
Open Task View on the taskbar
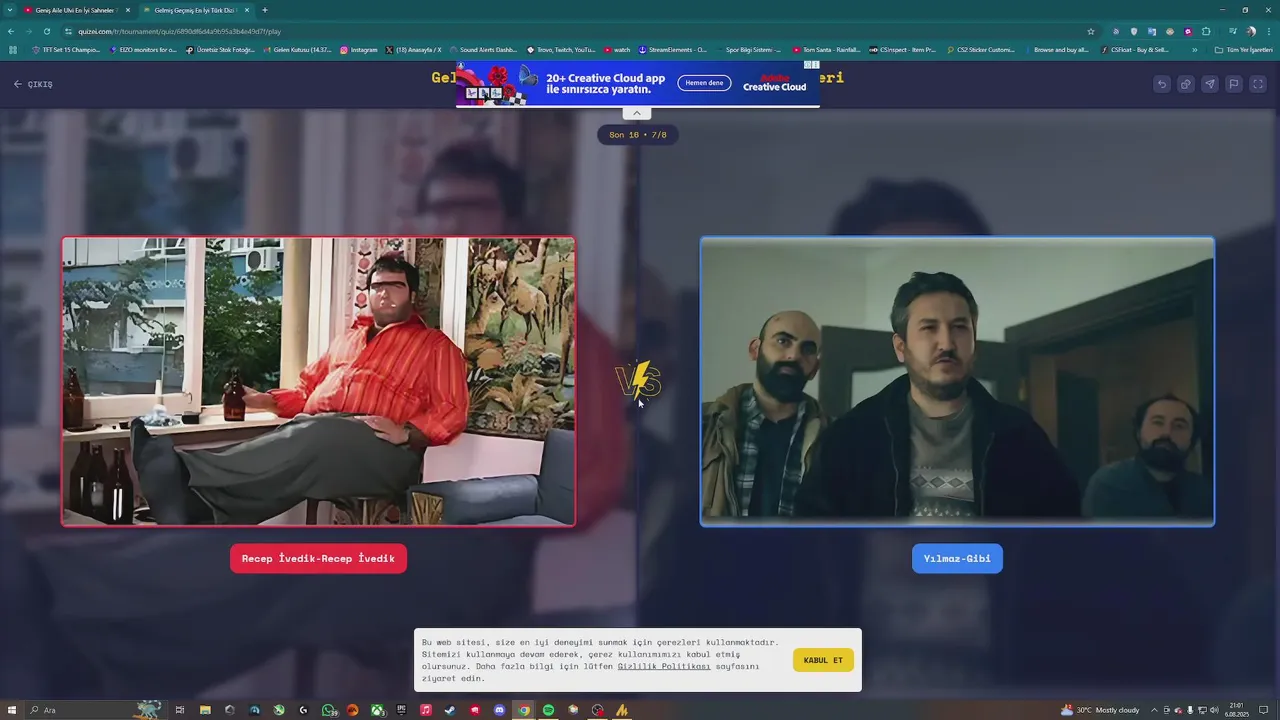click(180, 710)
